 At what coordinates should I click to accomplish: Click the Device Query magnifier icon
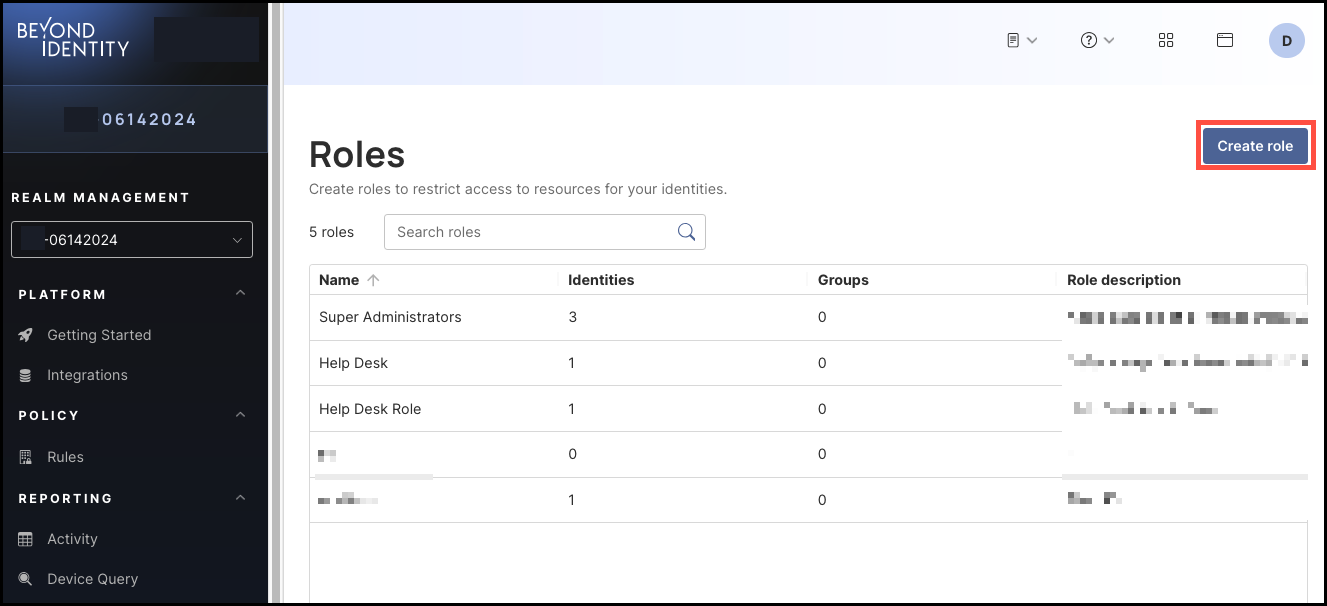point(26,579)
